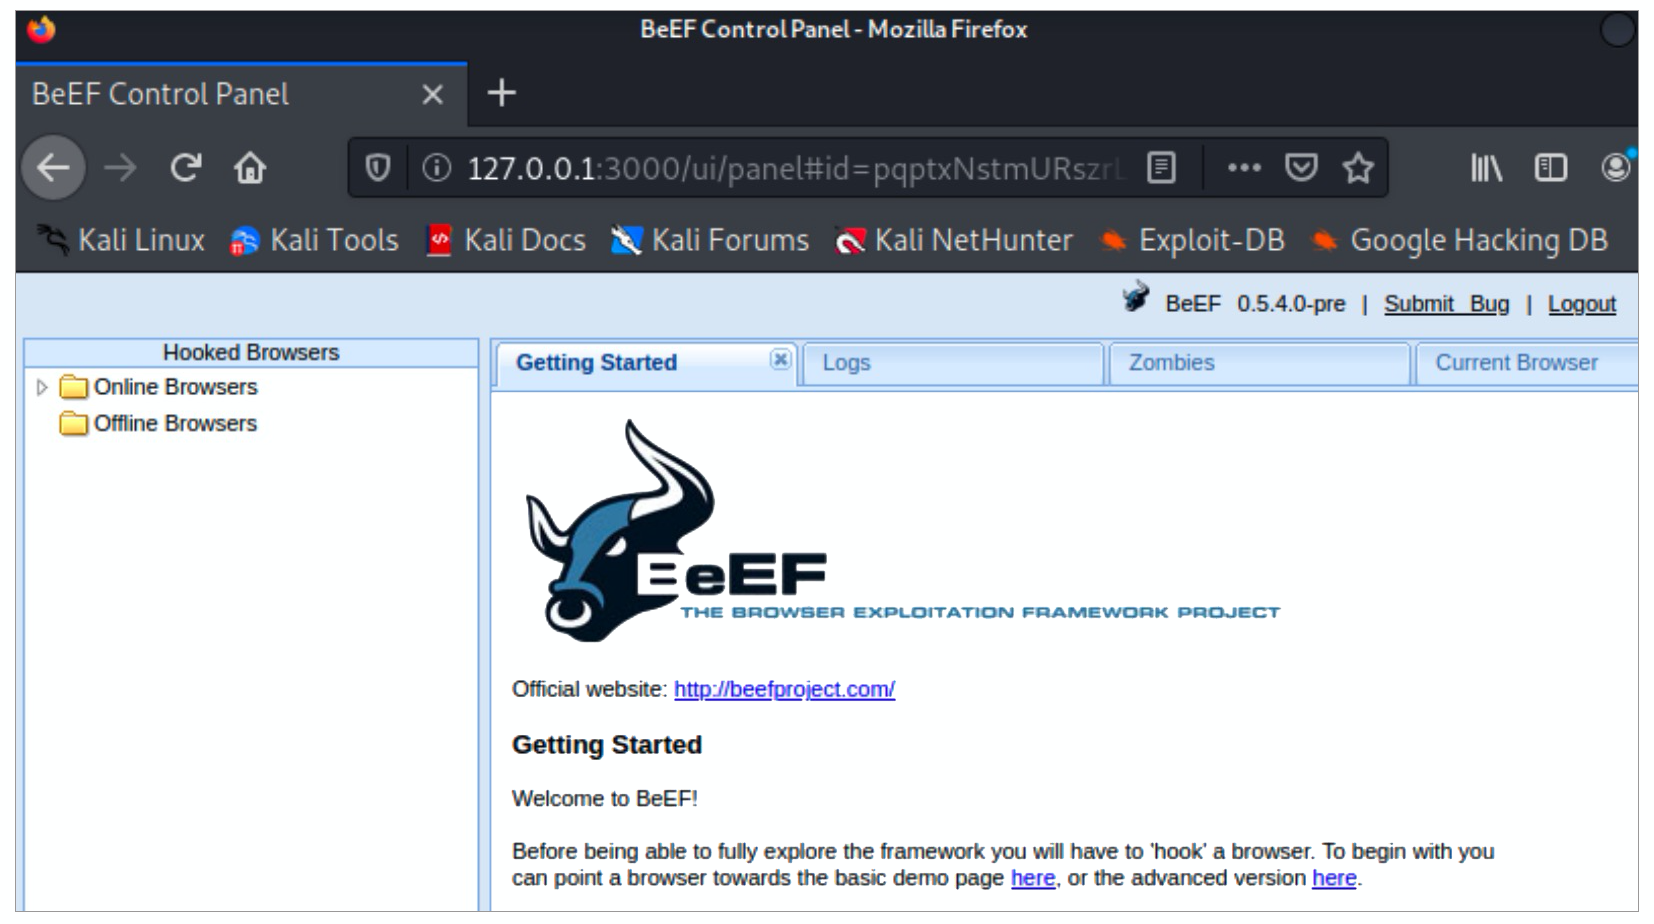Open the Pocket save icon
The image size is (1654, 924).
pos(1301,168)
